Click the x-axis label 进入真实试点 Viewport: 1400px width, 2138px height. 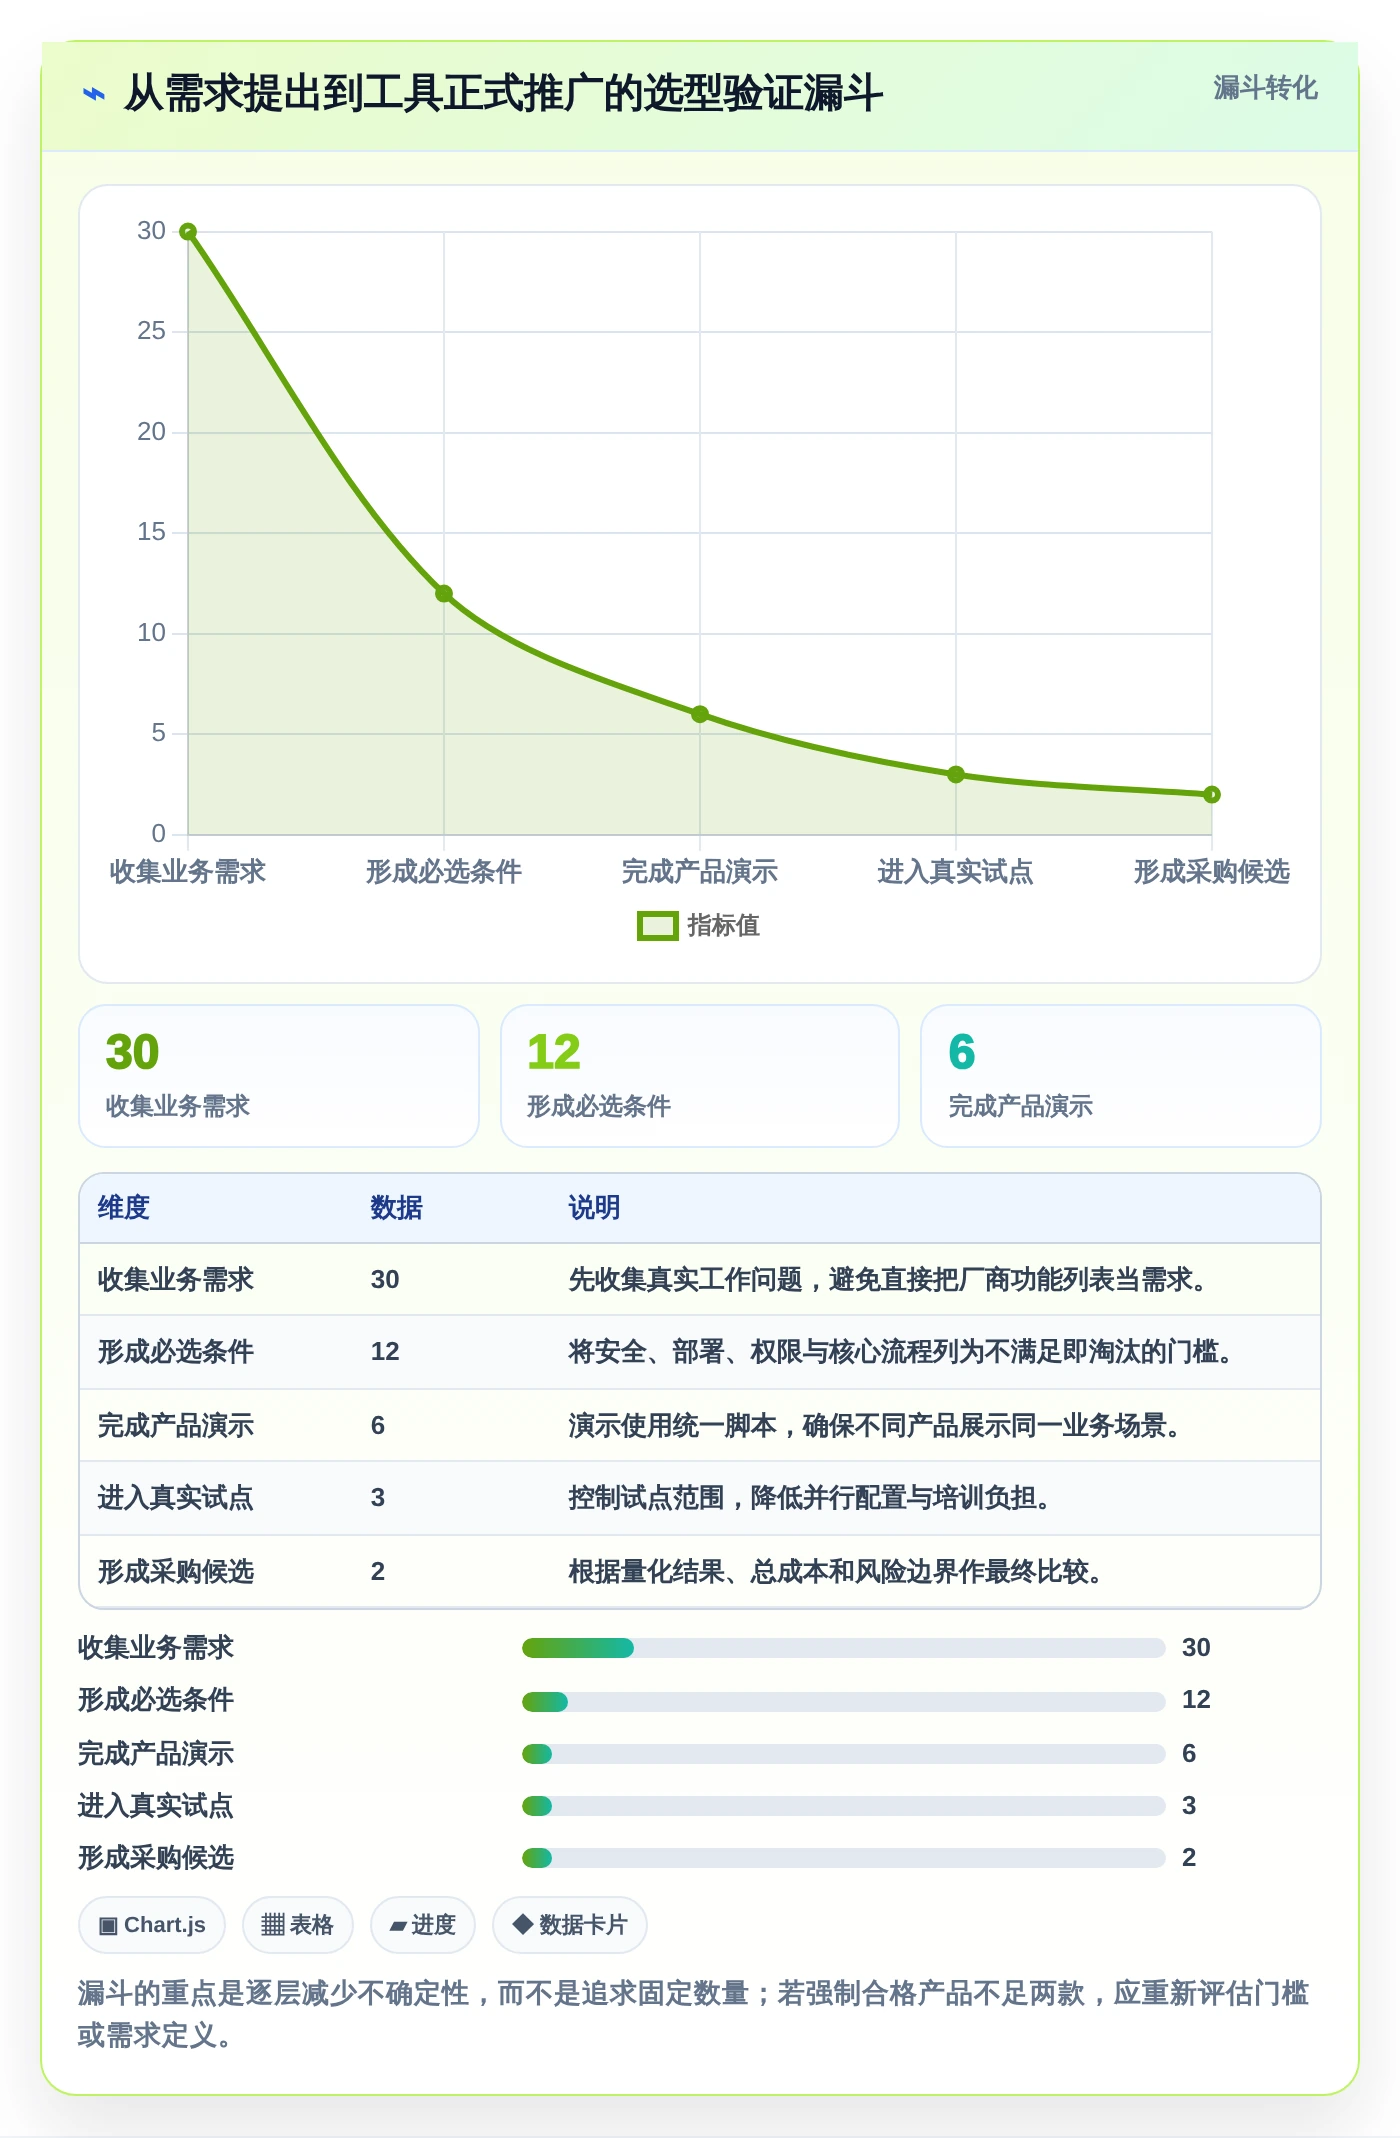click(956, 872)
